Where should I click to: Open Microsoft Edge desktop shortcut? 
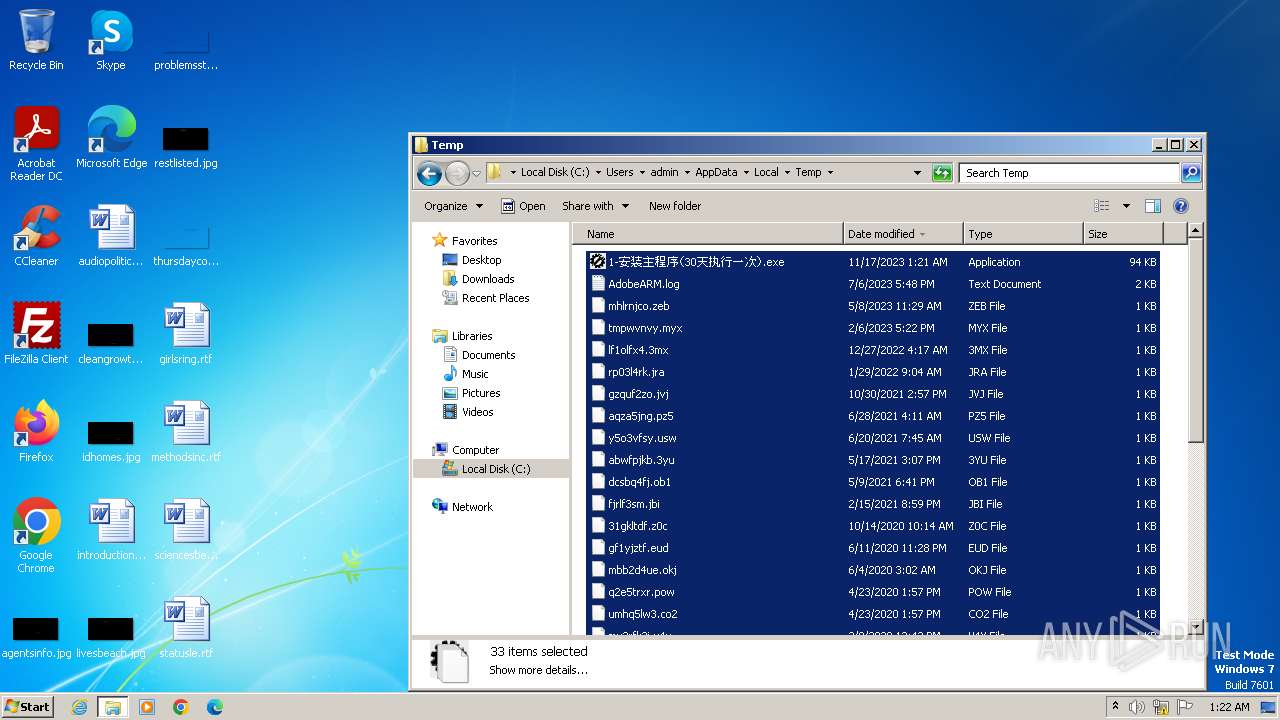point(111,139)
